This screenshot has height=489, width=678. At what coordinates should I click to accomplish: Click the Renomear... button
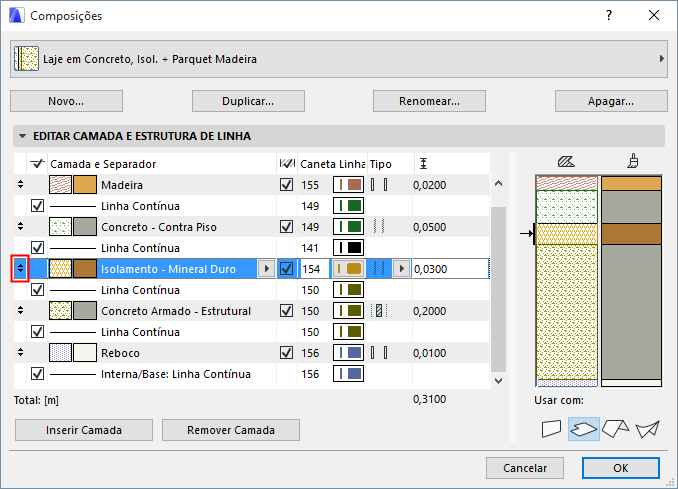tap(429, 101)
